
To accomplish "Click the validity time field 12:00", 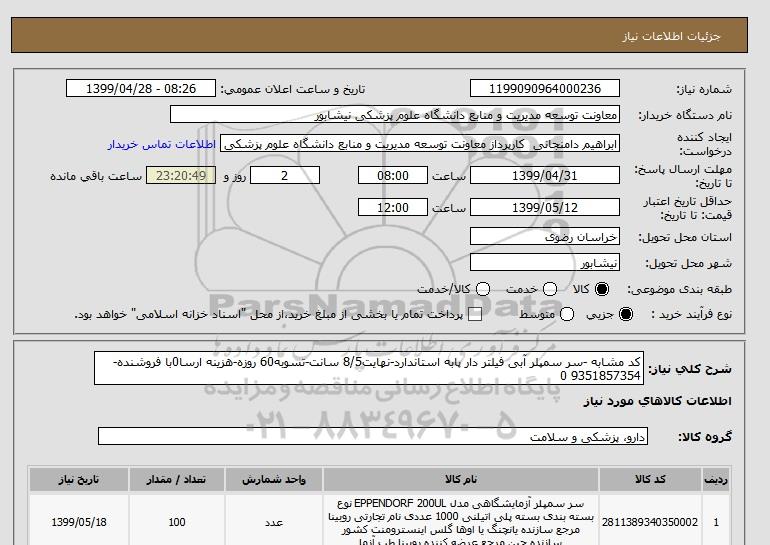I will pyautogui.click(x=393, y=207).
